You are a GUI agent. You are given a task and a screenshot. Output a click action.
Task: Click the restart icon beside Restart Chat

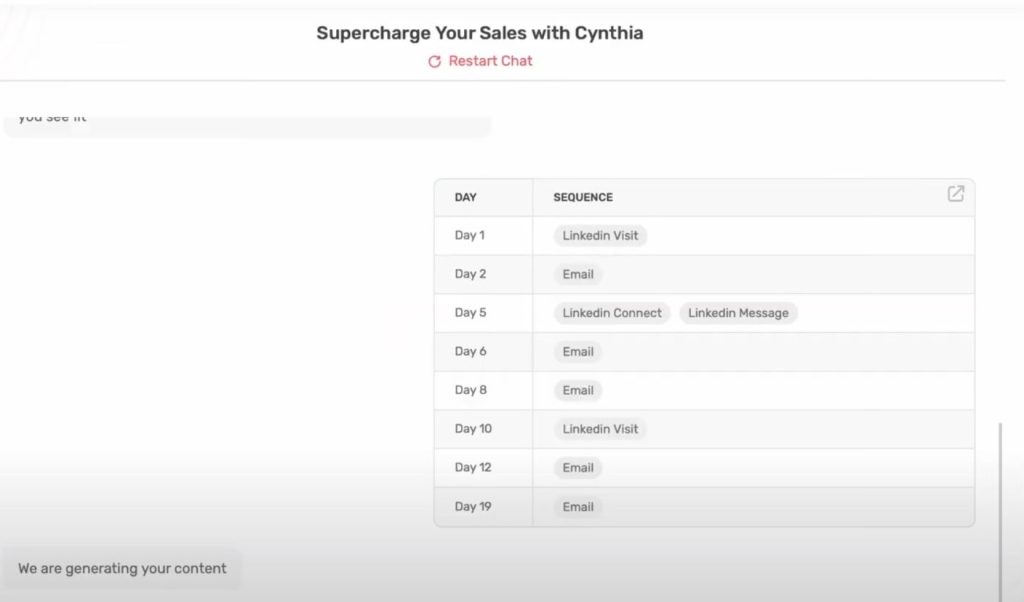pyautogui.click(x=434, y=62)
